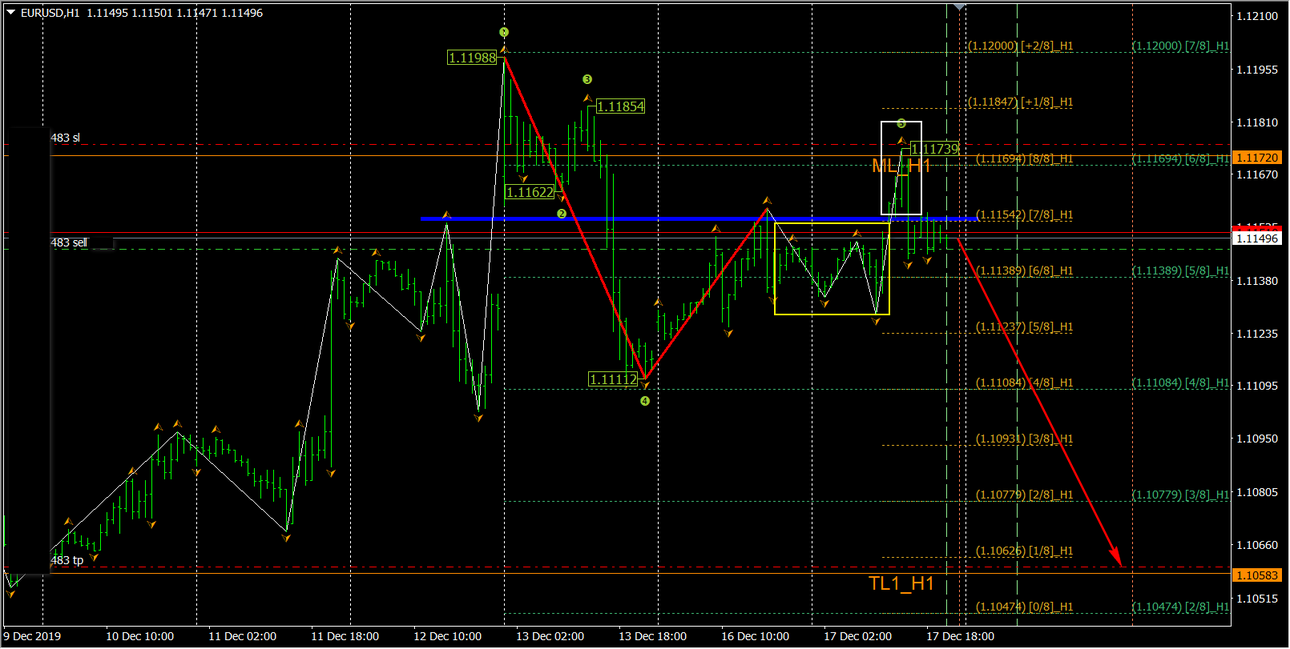Open the EURUSD,H1 chart menu triangle

pos(11,13)
